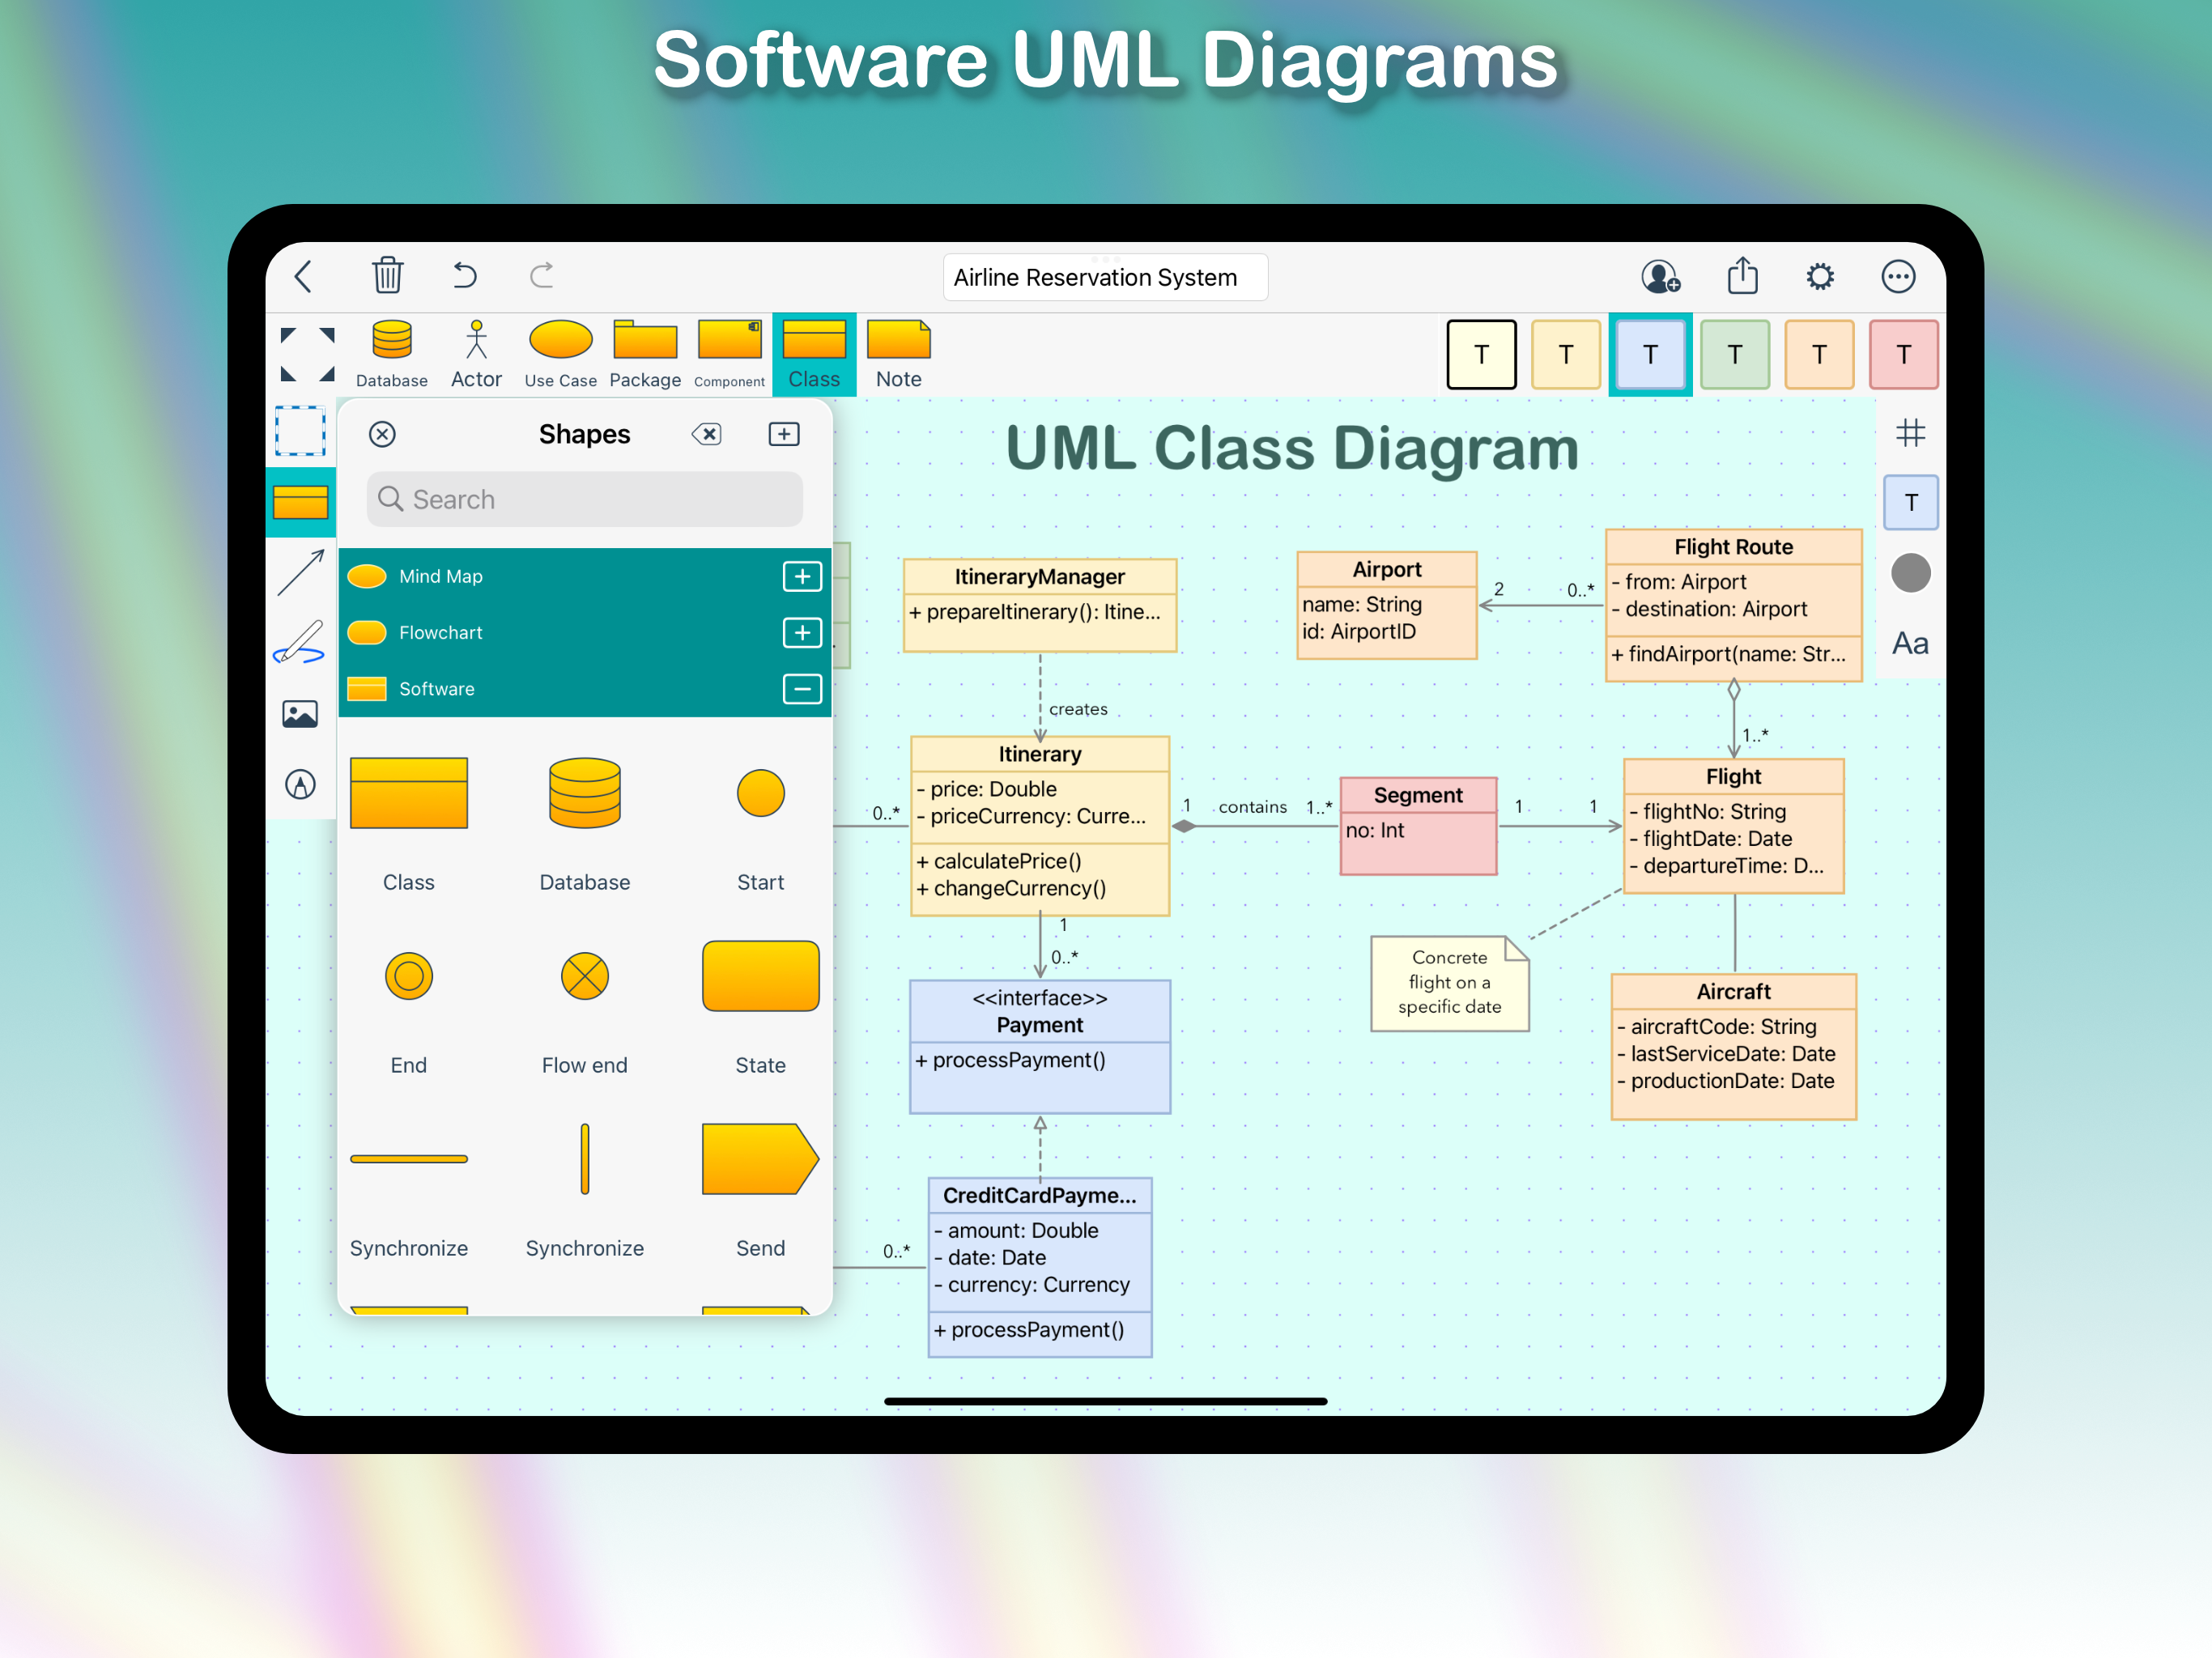2212x1658 pixels.
Task: Select Mind Map category row
Action: (584, 576)
